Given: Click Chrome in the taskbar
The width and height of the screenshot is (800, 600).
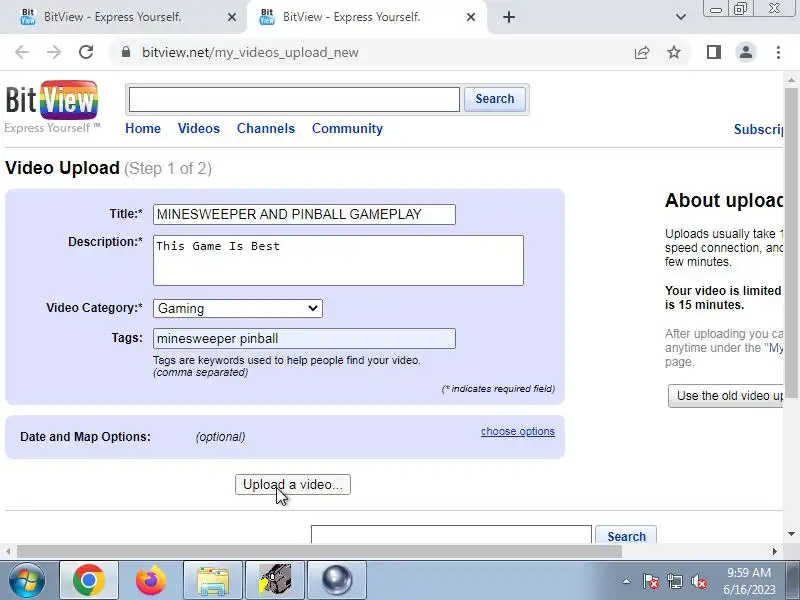Looking at the screenshot, I should click(89, 580).
